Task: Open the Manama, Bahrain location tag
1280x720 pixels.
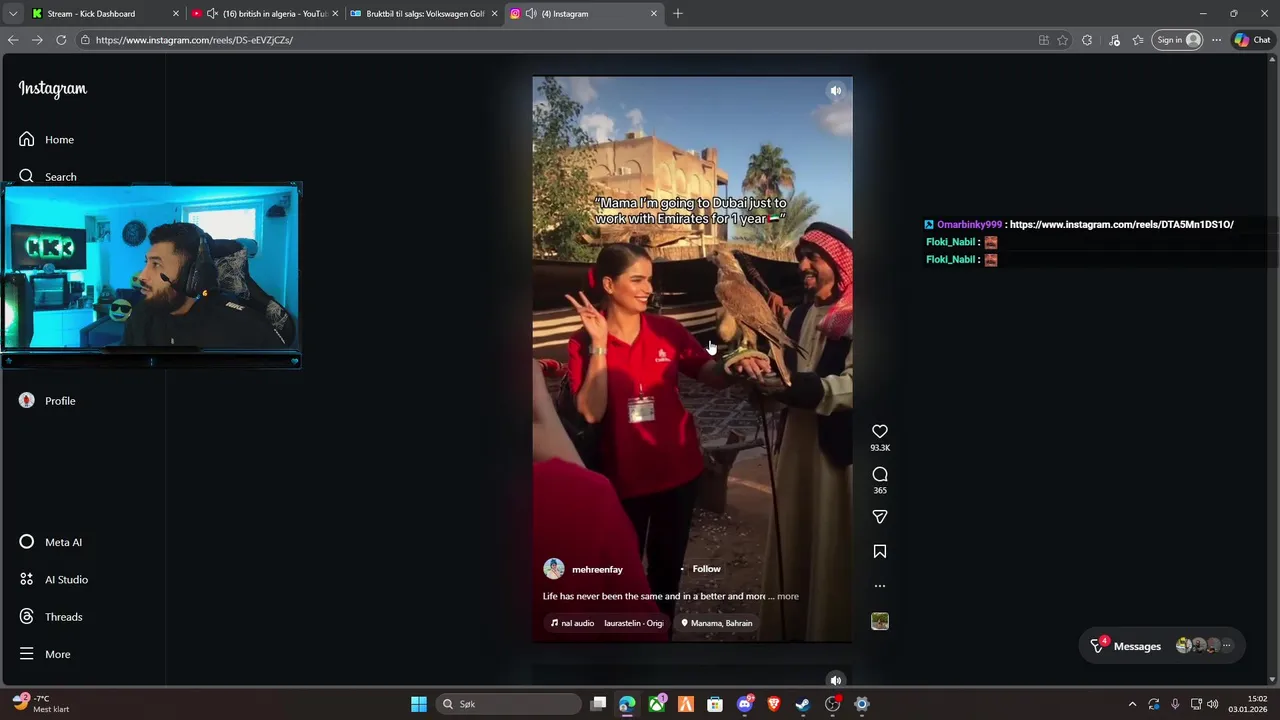Action: 716,623
